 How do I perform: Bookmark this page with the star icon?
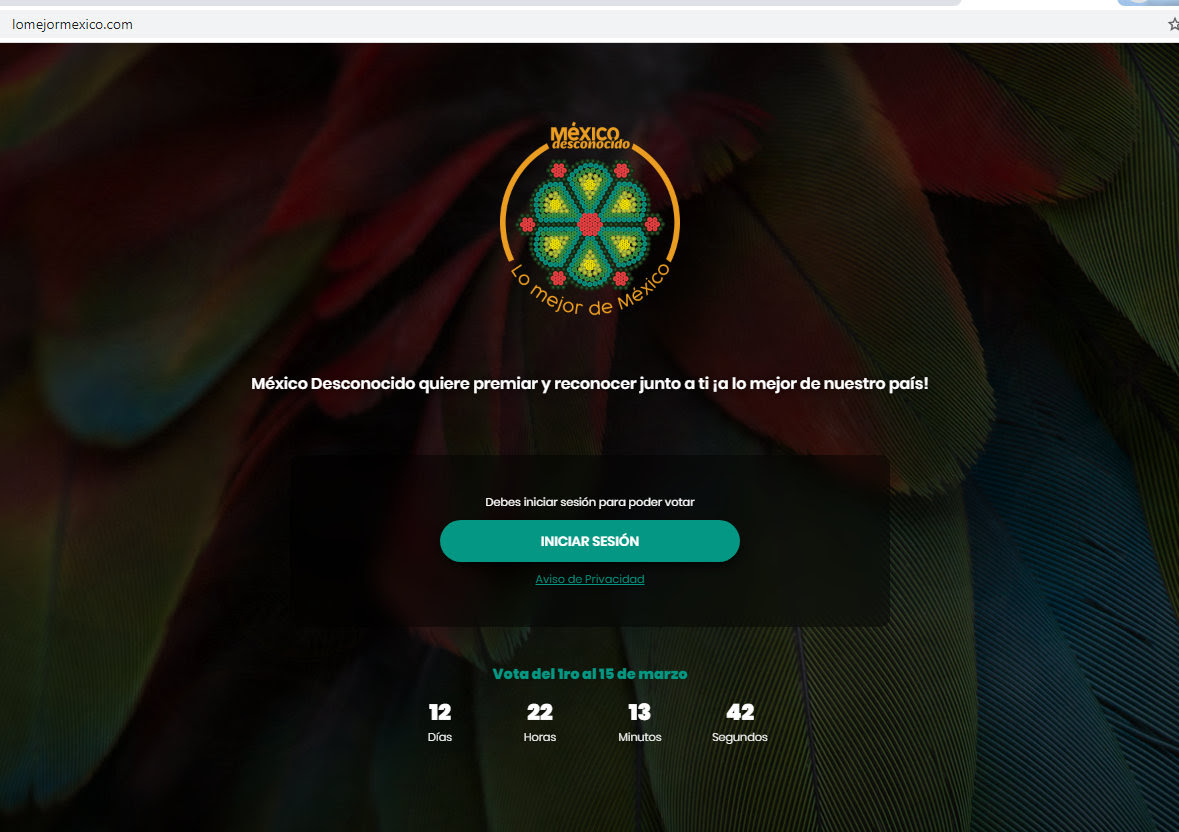[x=1174, y=24]
